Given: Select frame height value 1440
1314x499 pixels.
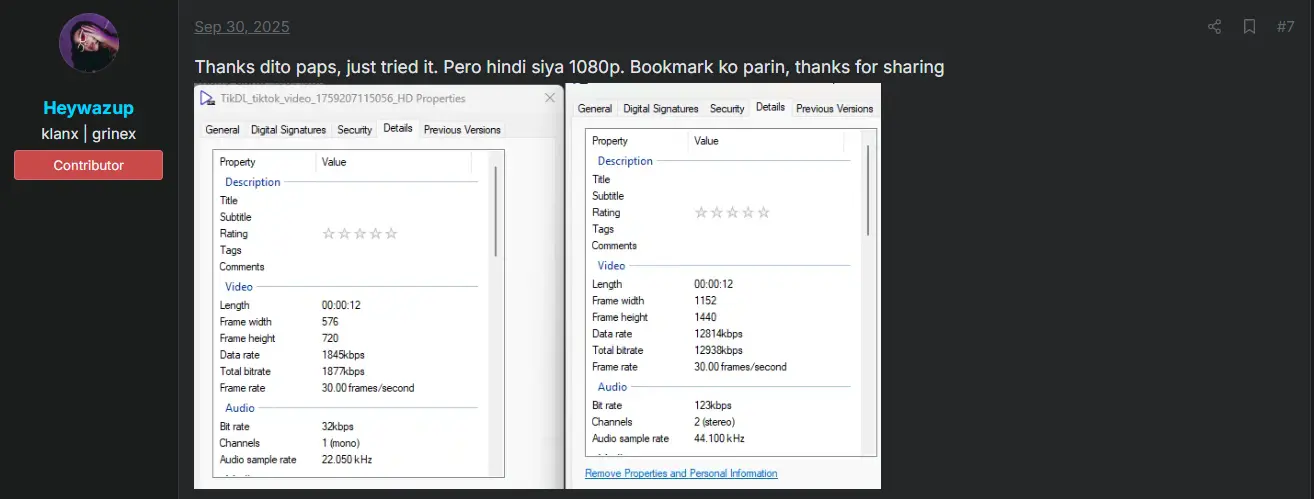Looking at the screenshot, I should click(705, 317).
